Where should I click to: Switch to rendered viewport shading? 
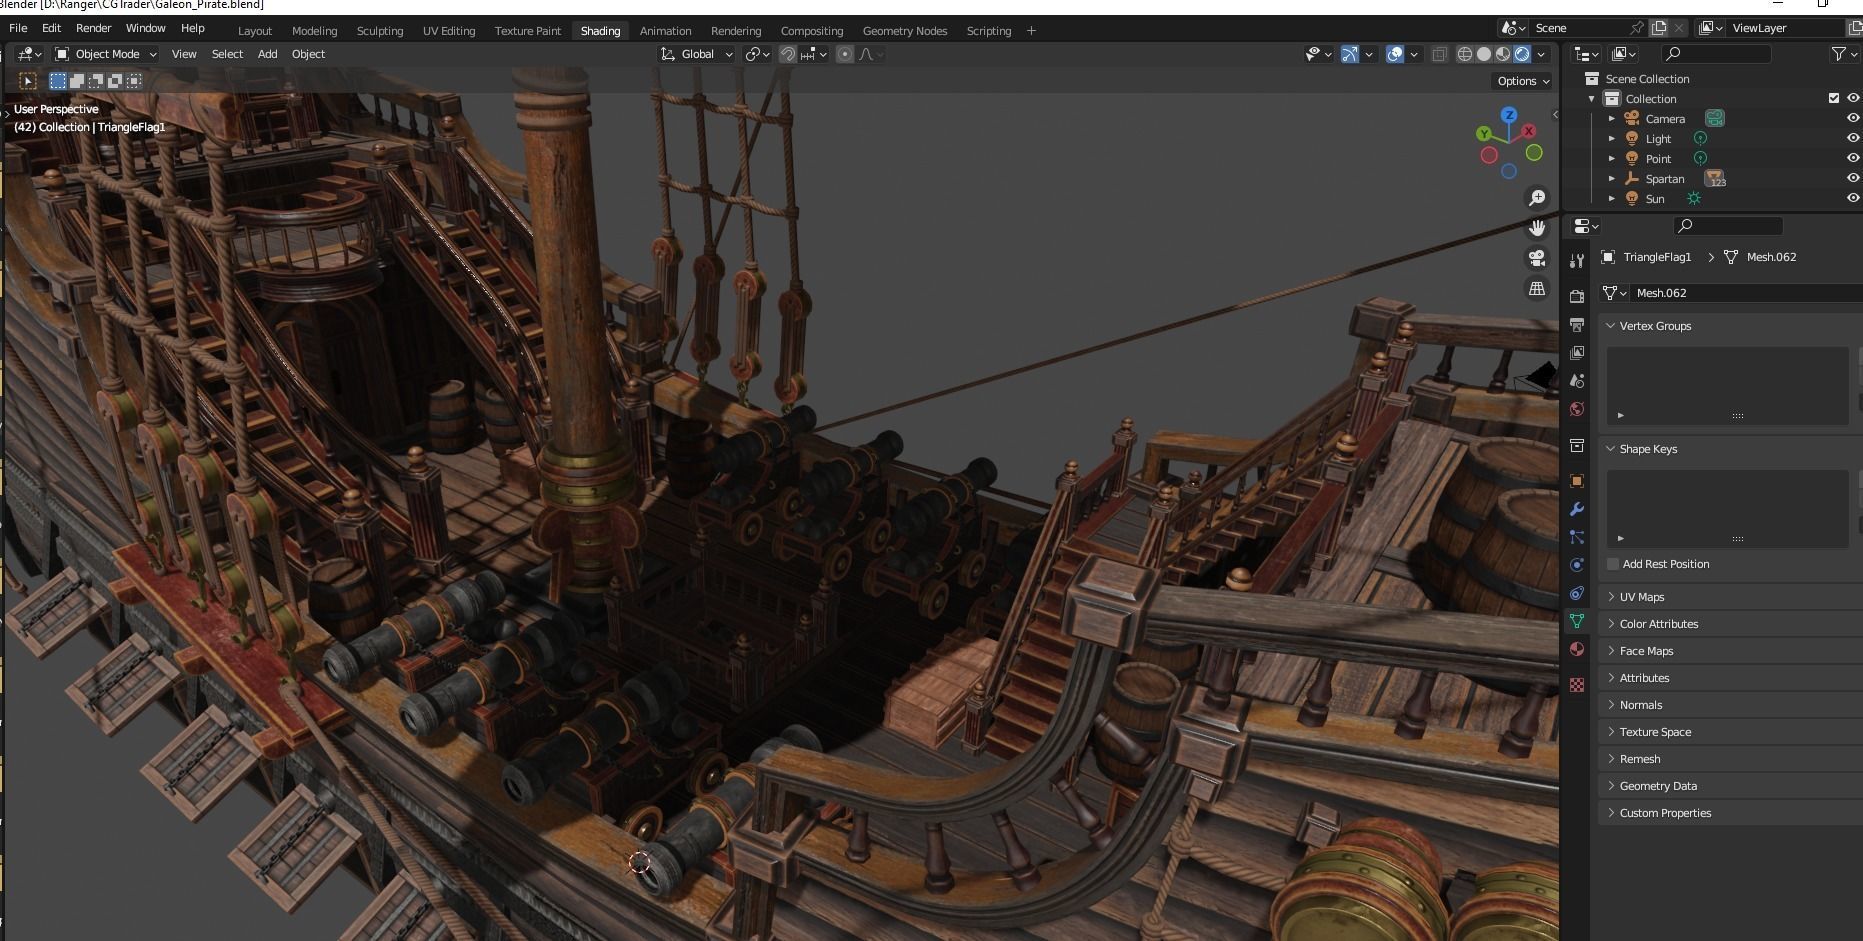click(x=1522, y=54)
